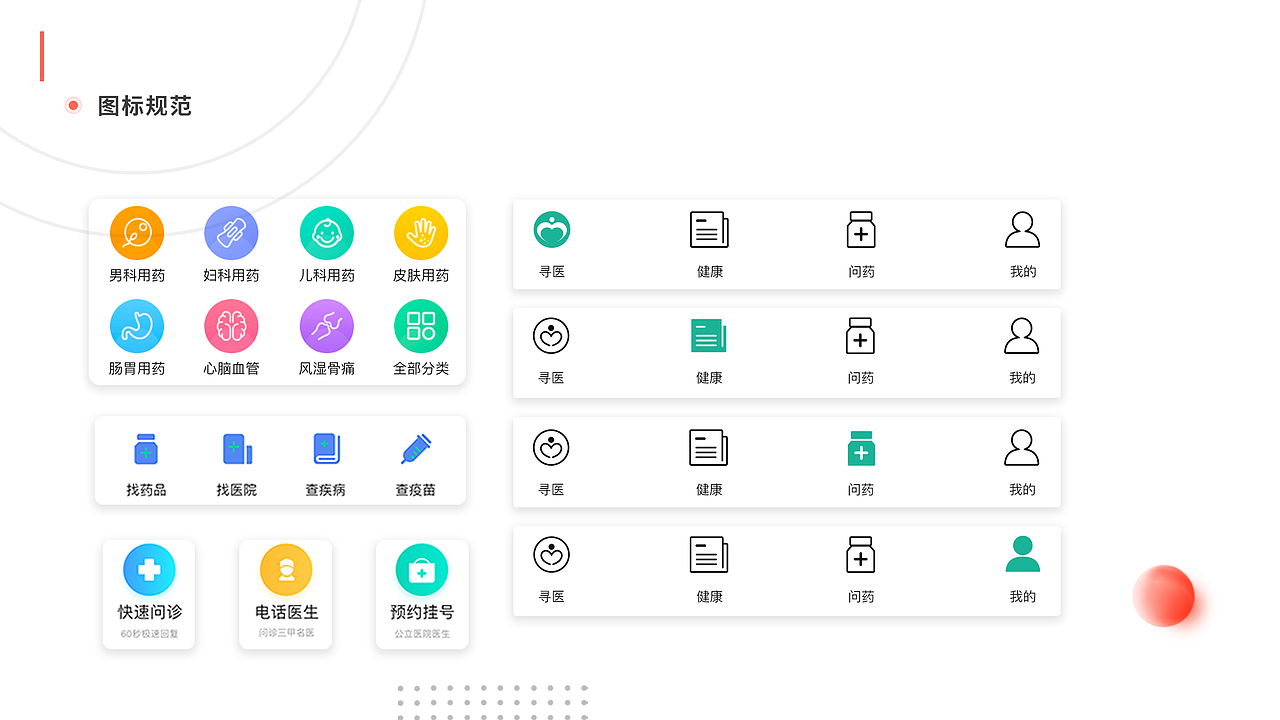Select the green highlighted 问药 tab
Viewport: 1280px width, 720px height.
tap(861, 462)
